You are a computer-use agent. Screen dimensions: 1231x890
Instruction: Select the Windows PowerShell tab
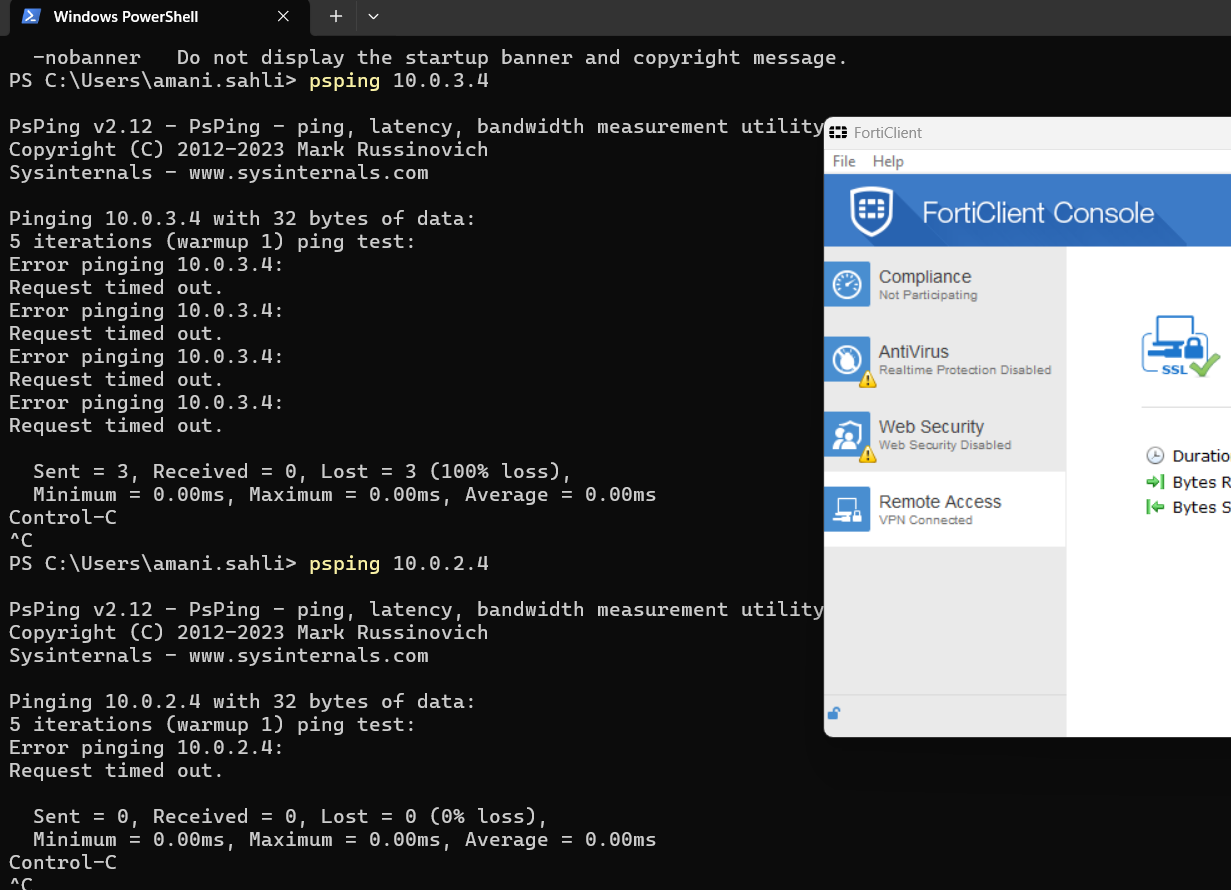[130, 17]
